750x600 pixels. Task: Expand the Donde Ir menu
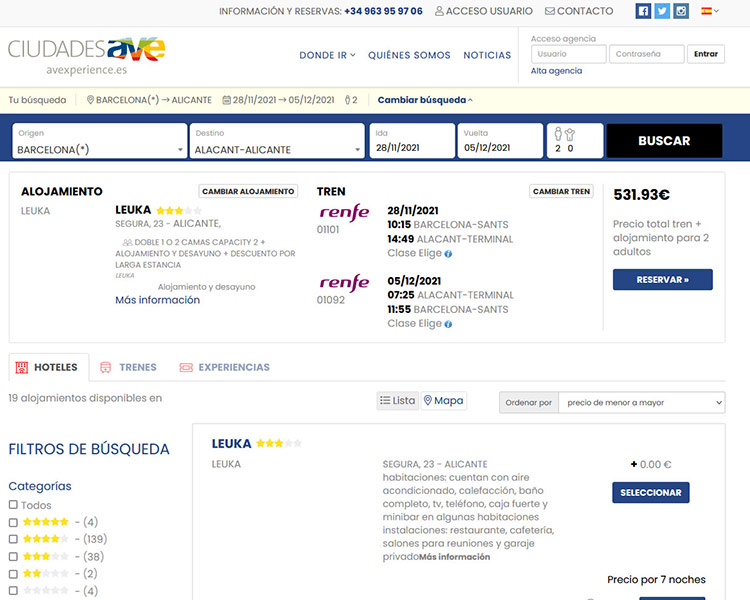coord(328,56)
